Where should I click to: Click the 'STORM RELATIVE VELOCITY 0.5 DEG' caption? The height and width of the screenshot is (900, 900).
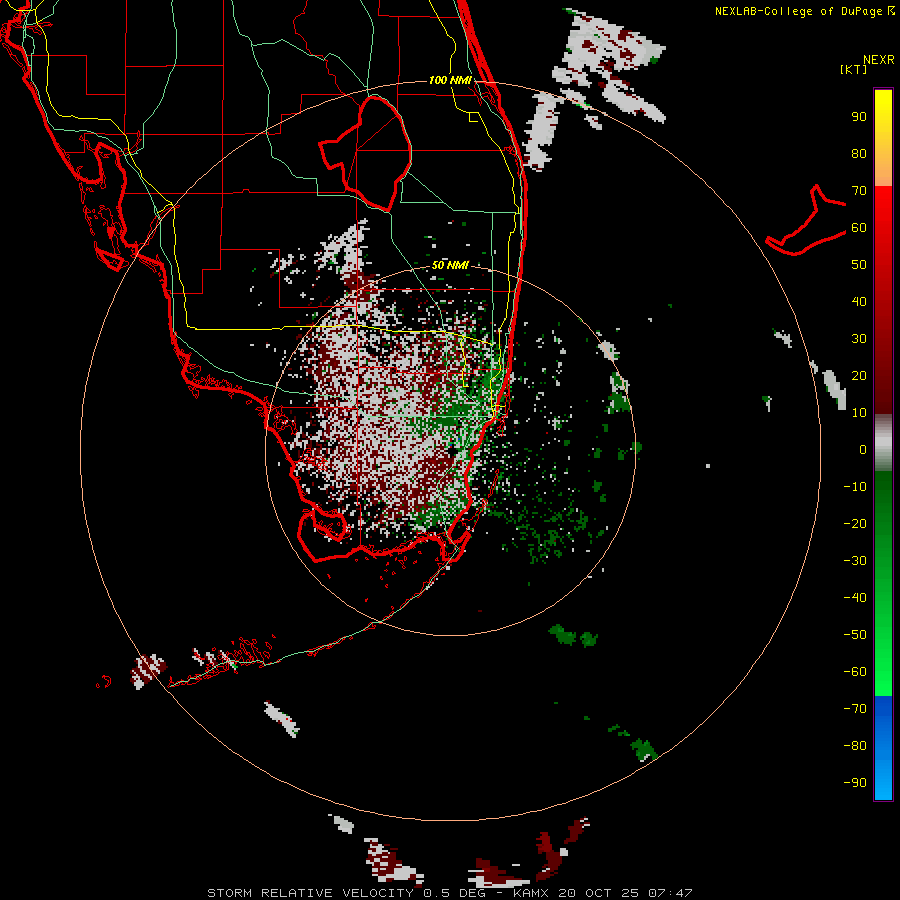point(346,893)
